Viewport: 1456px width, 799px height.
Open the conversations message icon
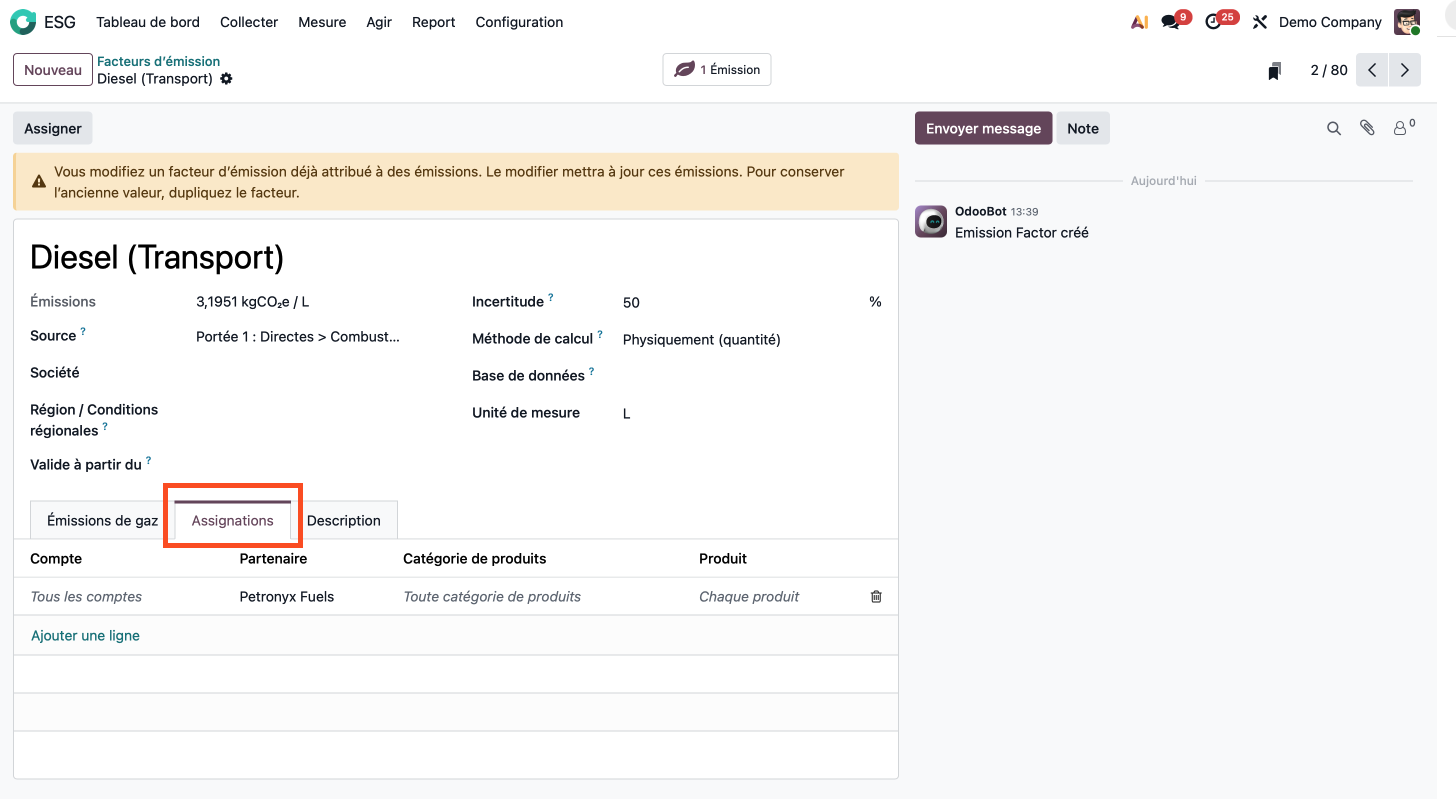coord(1170,22)
